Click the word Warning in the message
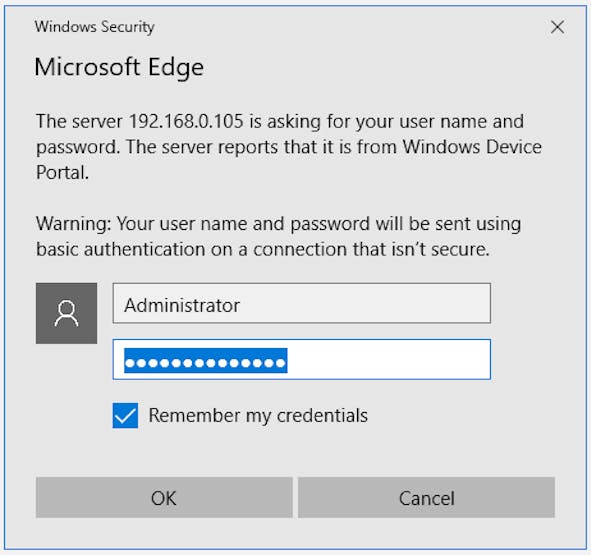 pos(73,224)
